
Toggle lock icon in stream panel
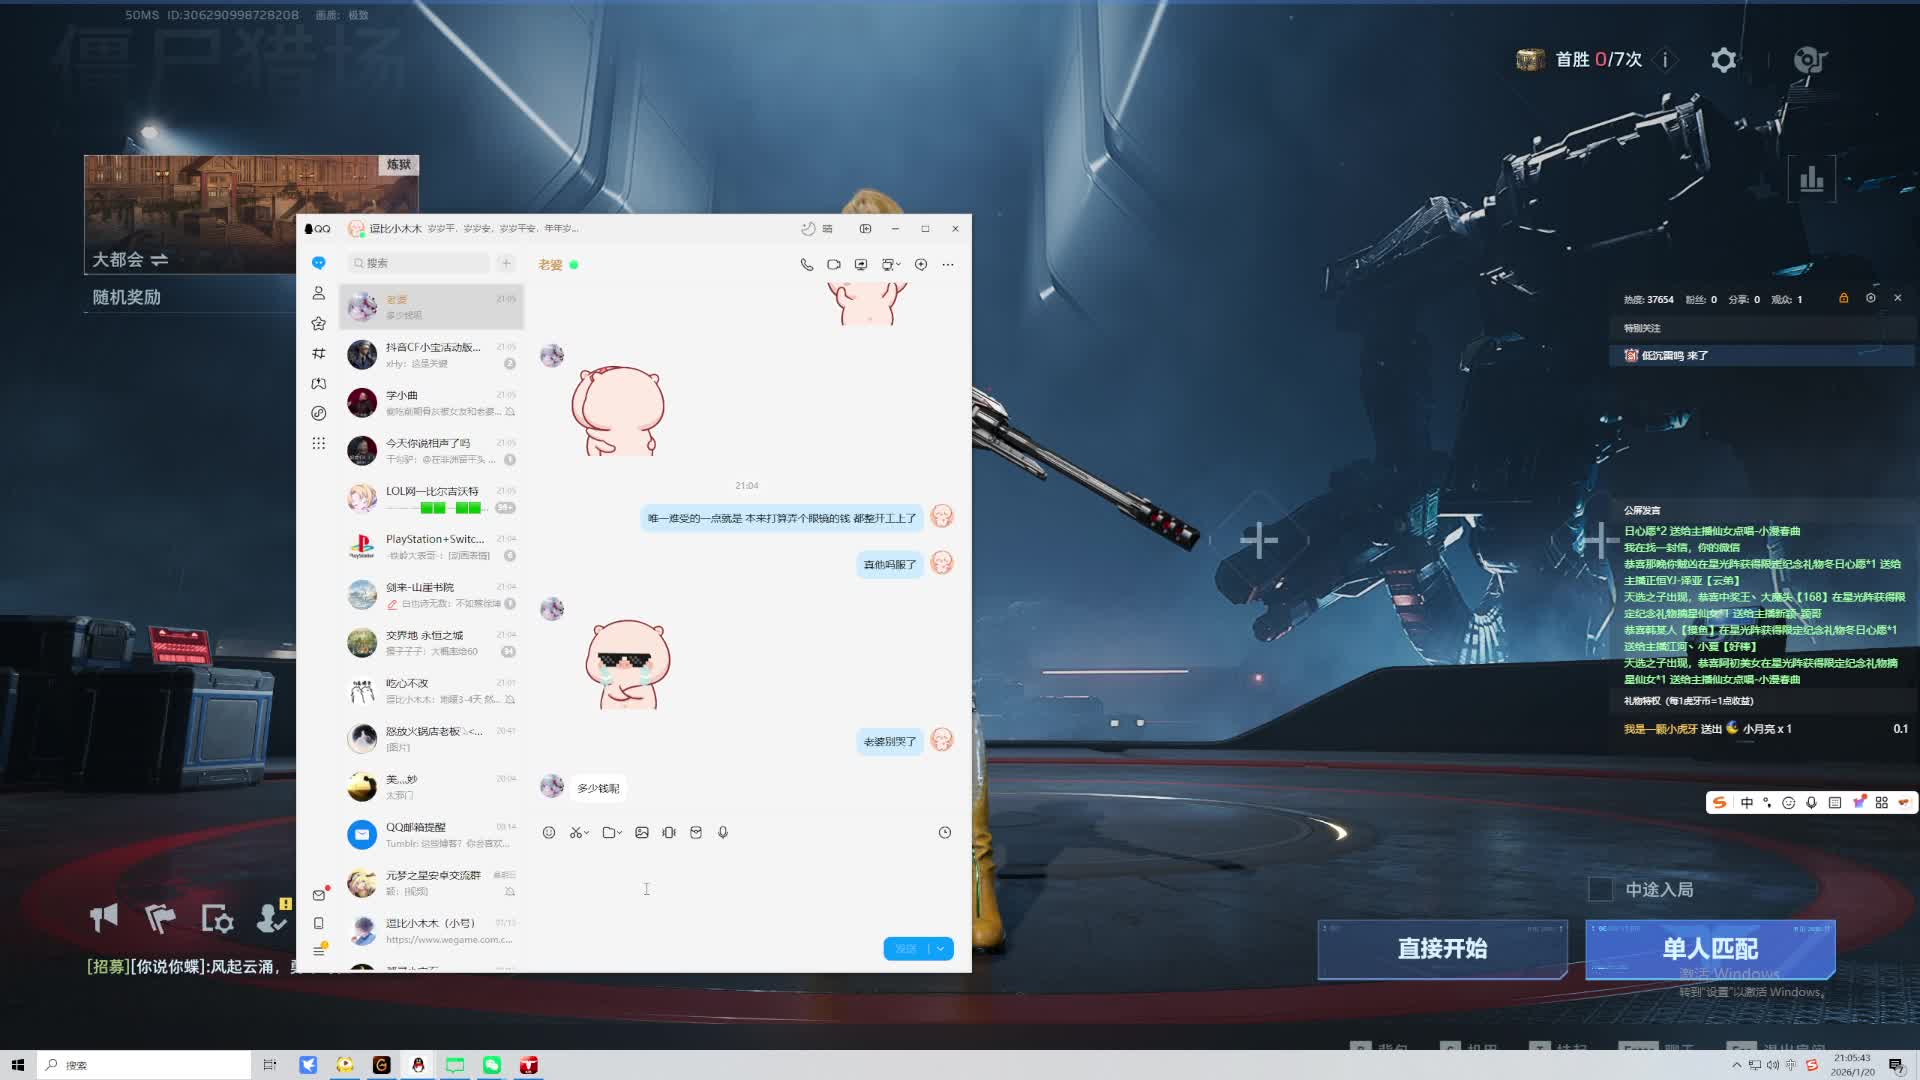click(x=1843, y=298)
